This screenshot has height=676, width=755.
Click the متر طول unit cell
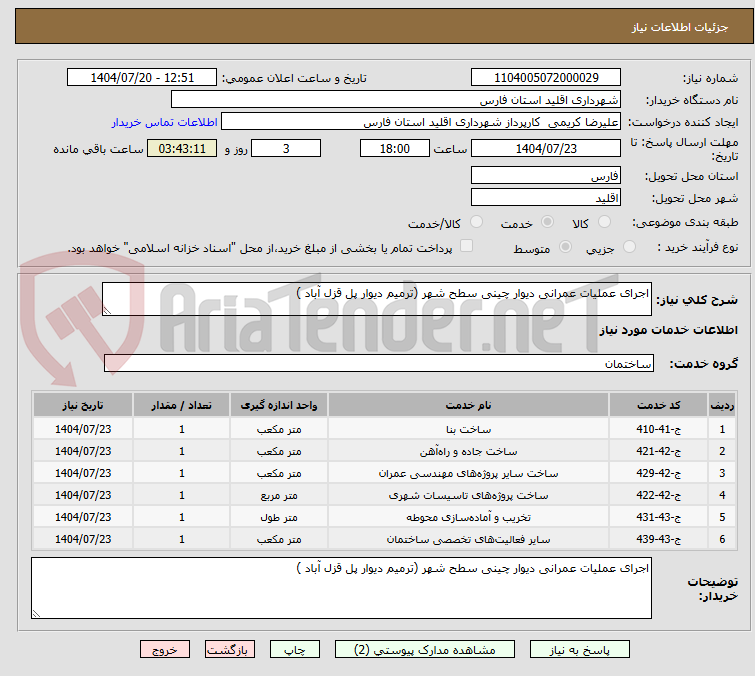[x=279, y=517]
